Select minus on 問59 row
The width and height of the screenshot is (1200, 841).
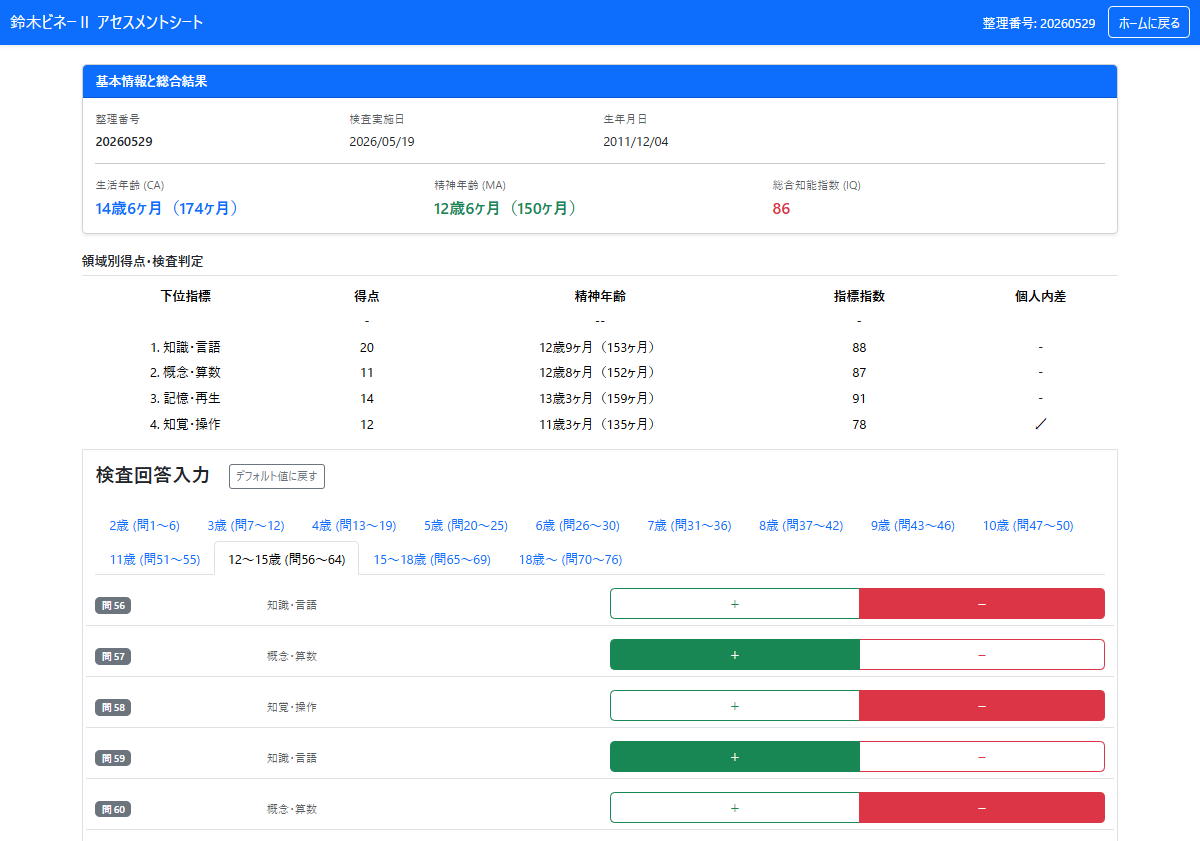982,757
